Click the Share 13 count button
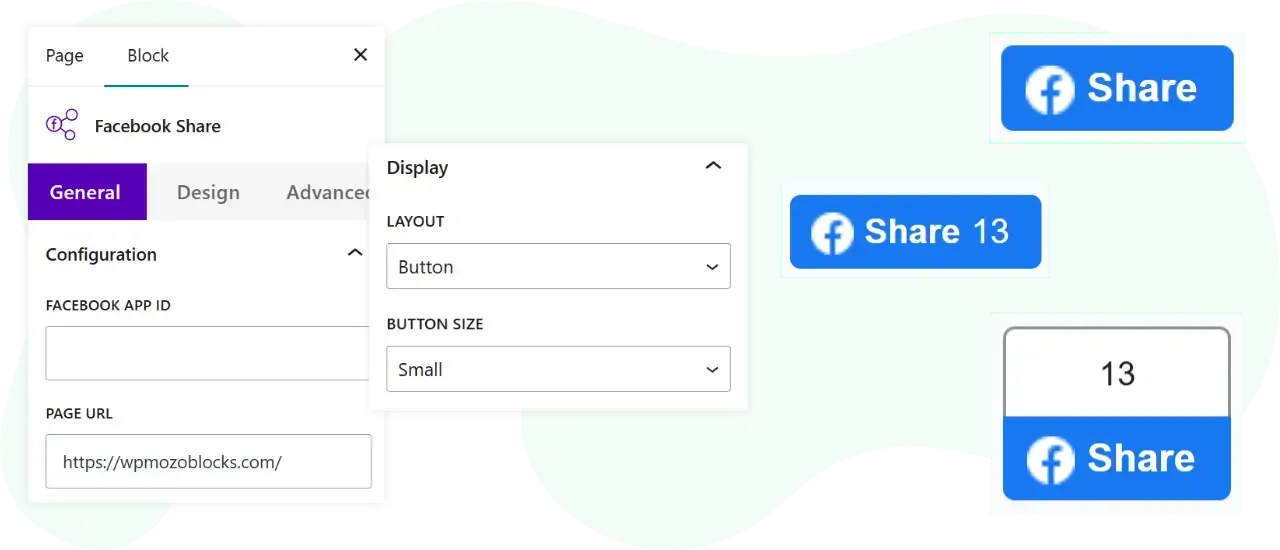Viewport: 1280px width, 550px height. [915, 232]
